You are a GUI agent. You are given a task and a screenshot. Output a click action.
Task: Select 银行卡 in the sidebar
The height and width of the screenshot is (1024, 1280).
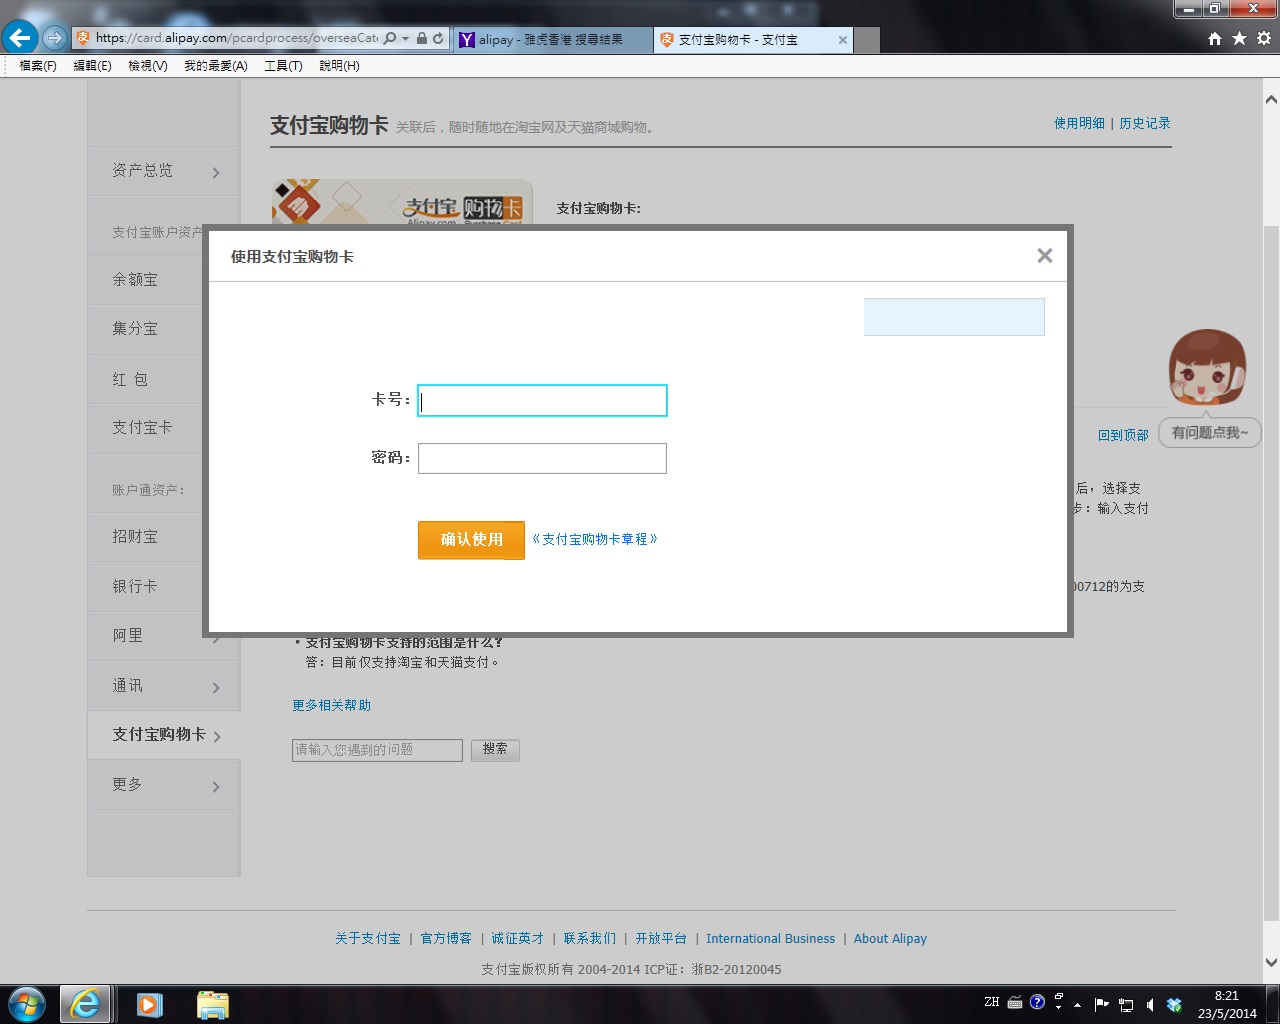pyautogui.click(x=135, y=586)
